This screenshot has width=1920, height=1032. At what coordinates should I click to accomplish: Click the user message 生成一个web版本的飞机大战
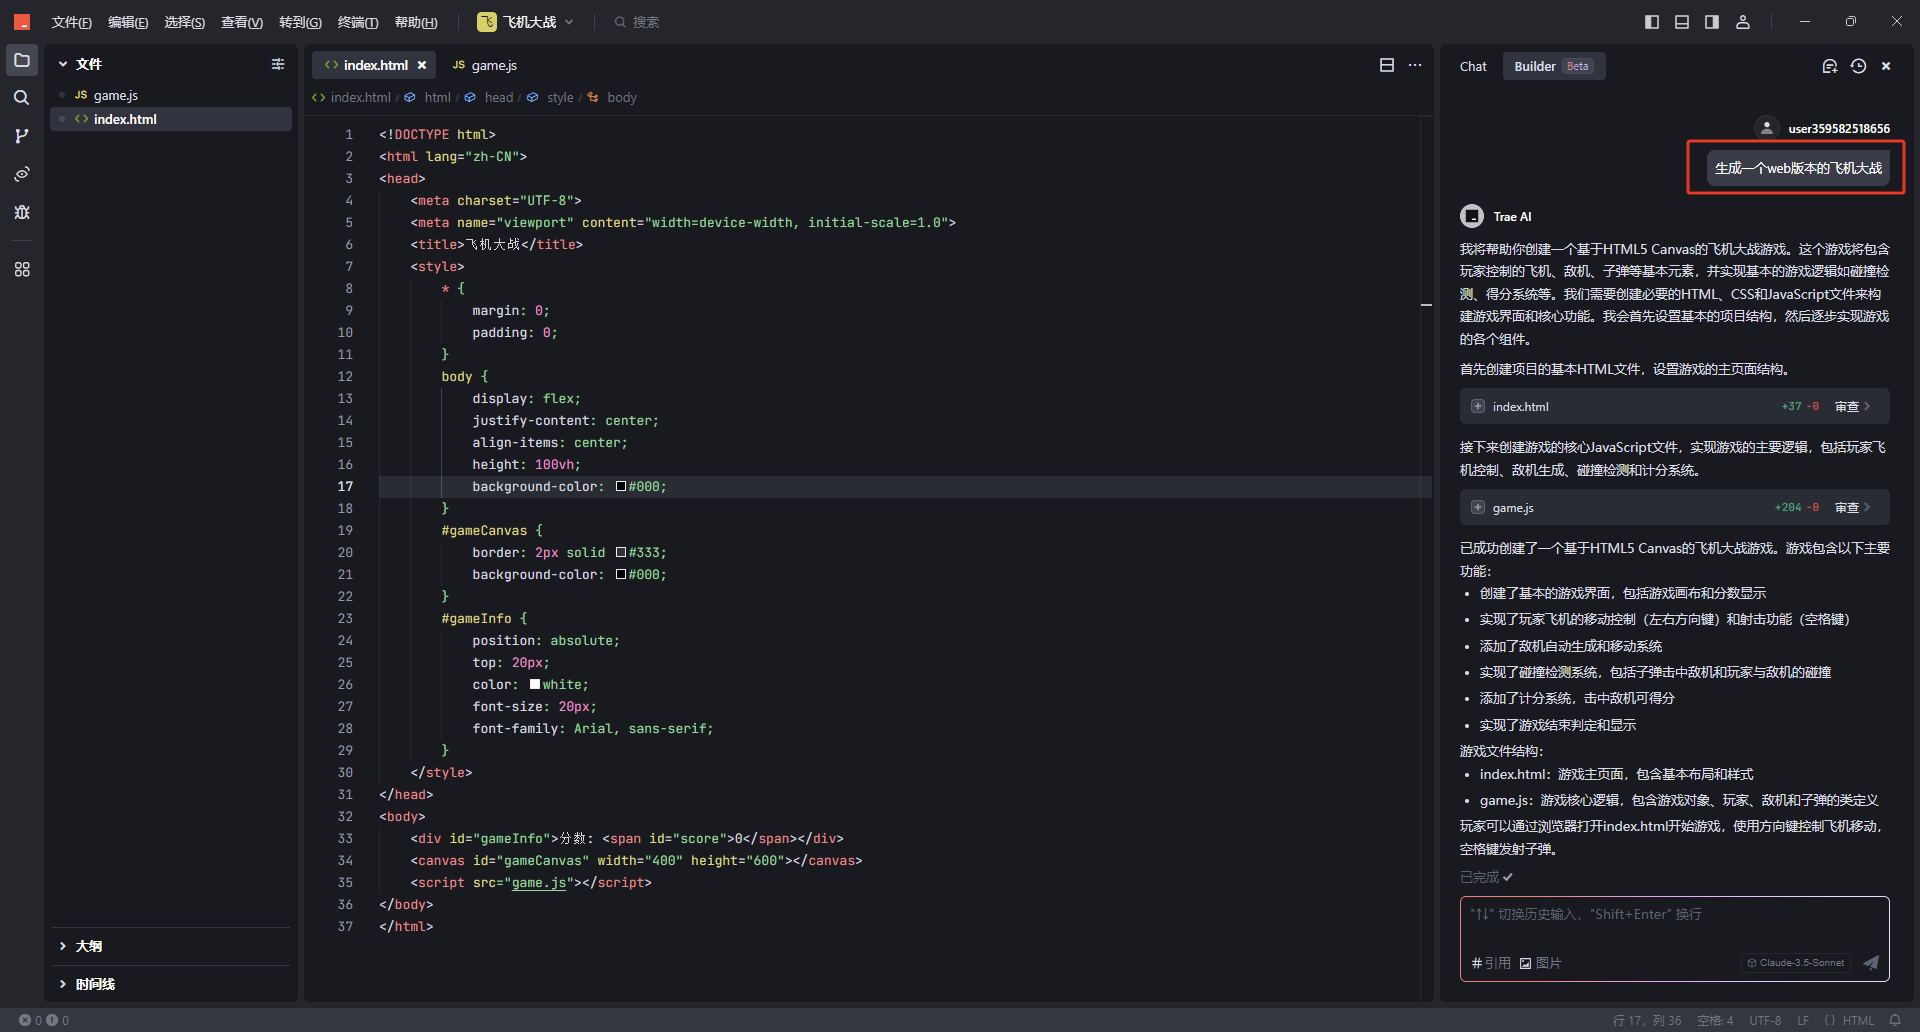pyautogui.click(x=1798, y=168)
